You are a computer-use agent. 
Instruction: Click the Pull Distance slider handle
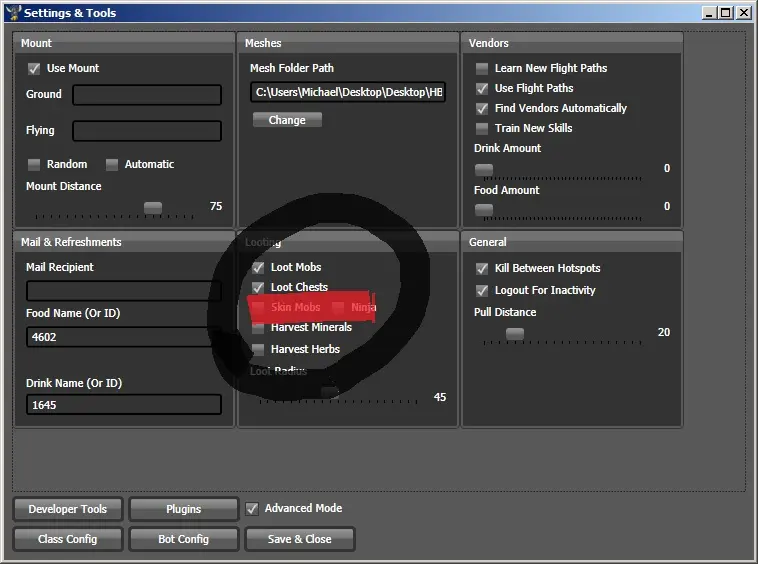pyautogui.click(x=514, y=334)
